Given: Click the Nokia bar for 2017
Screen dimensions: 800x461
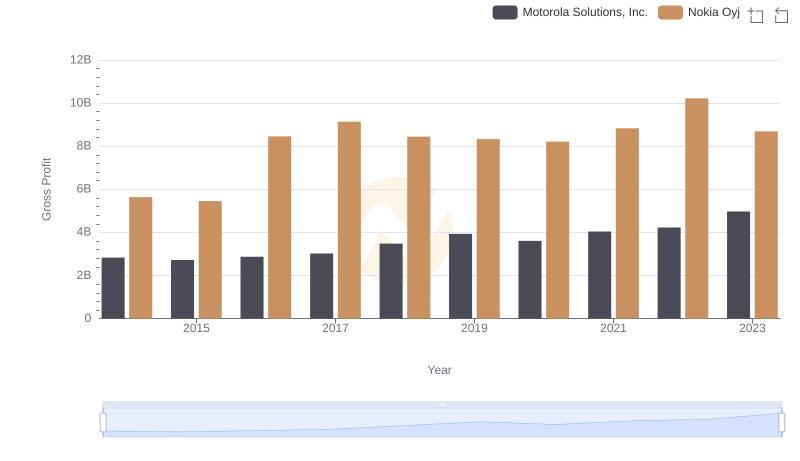Looking at the screenshot, I should click(x=349, y=220).
